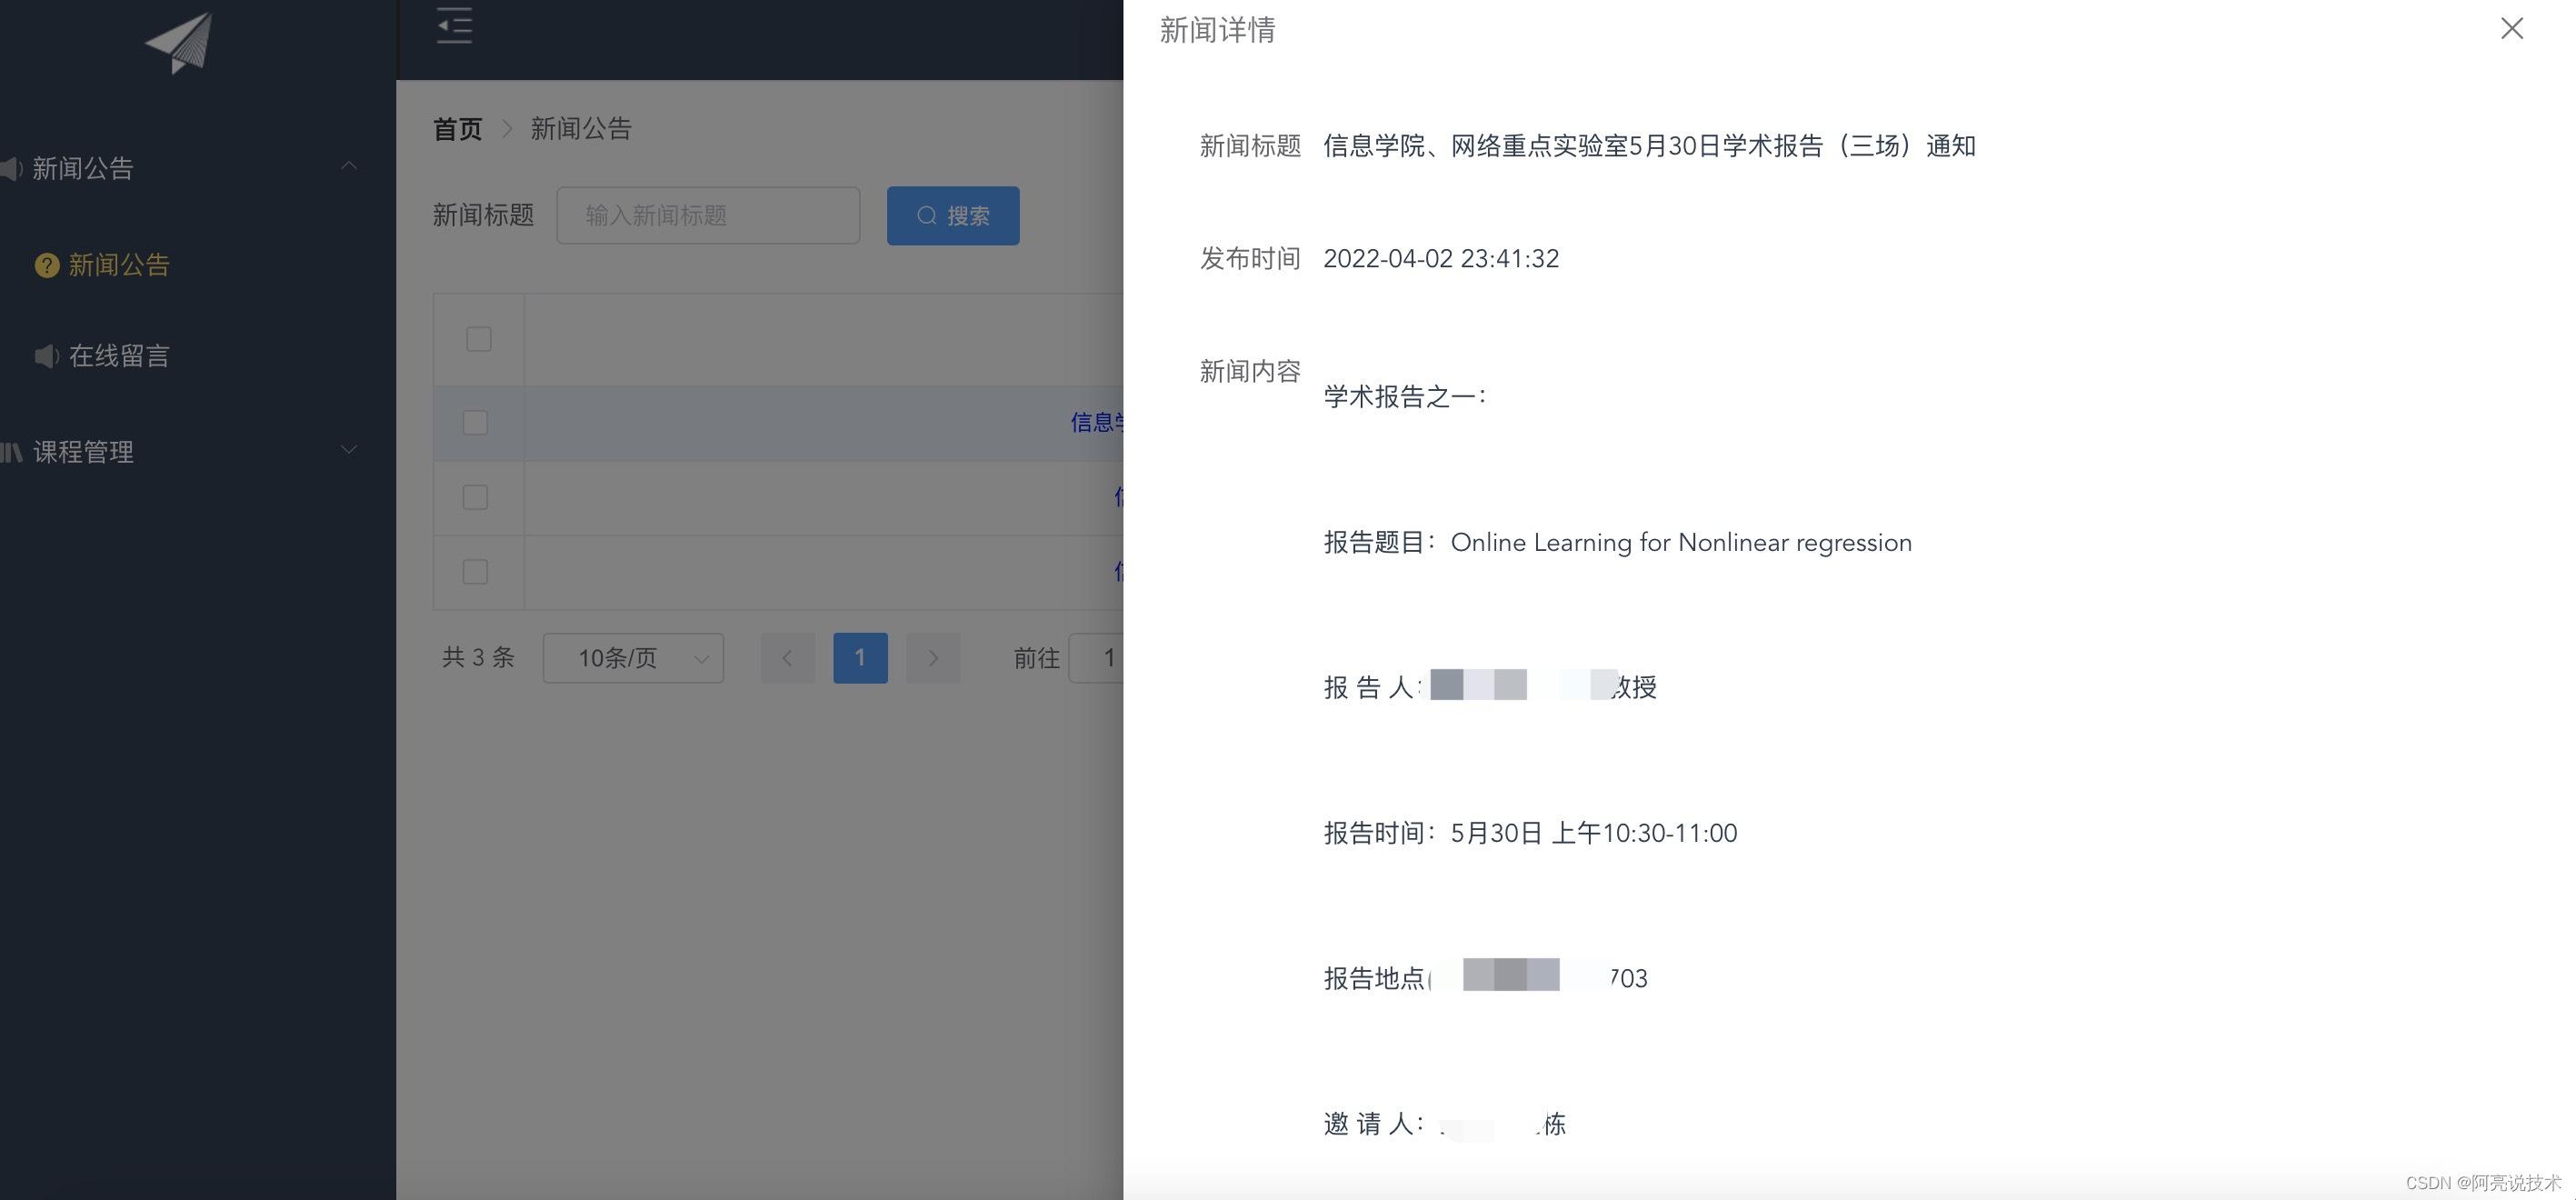Click question mark icon beside 新闻公告

point(47,265)
